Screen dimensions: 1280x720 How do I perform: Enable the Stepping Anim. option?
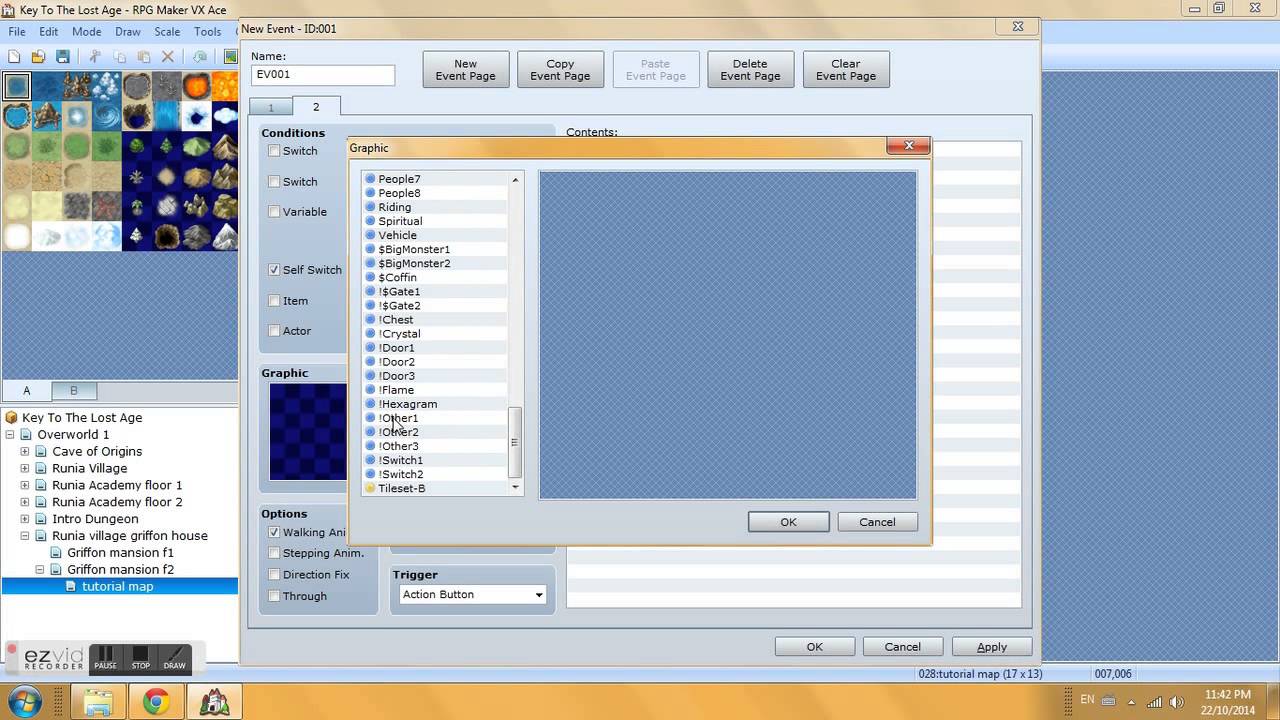point(274,553)
